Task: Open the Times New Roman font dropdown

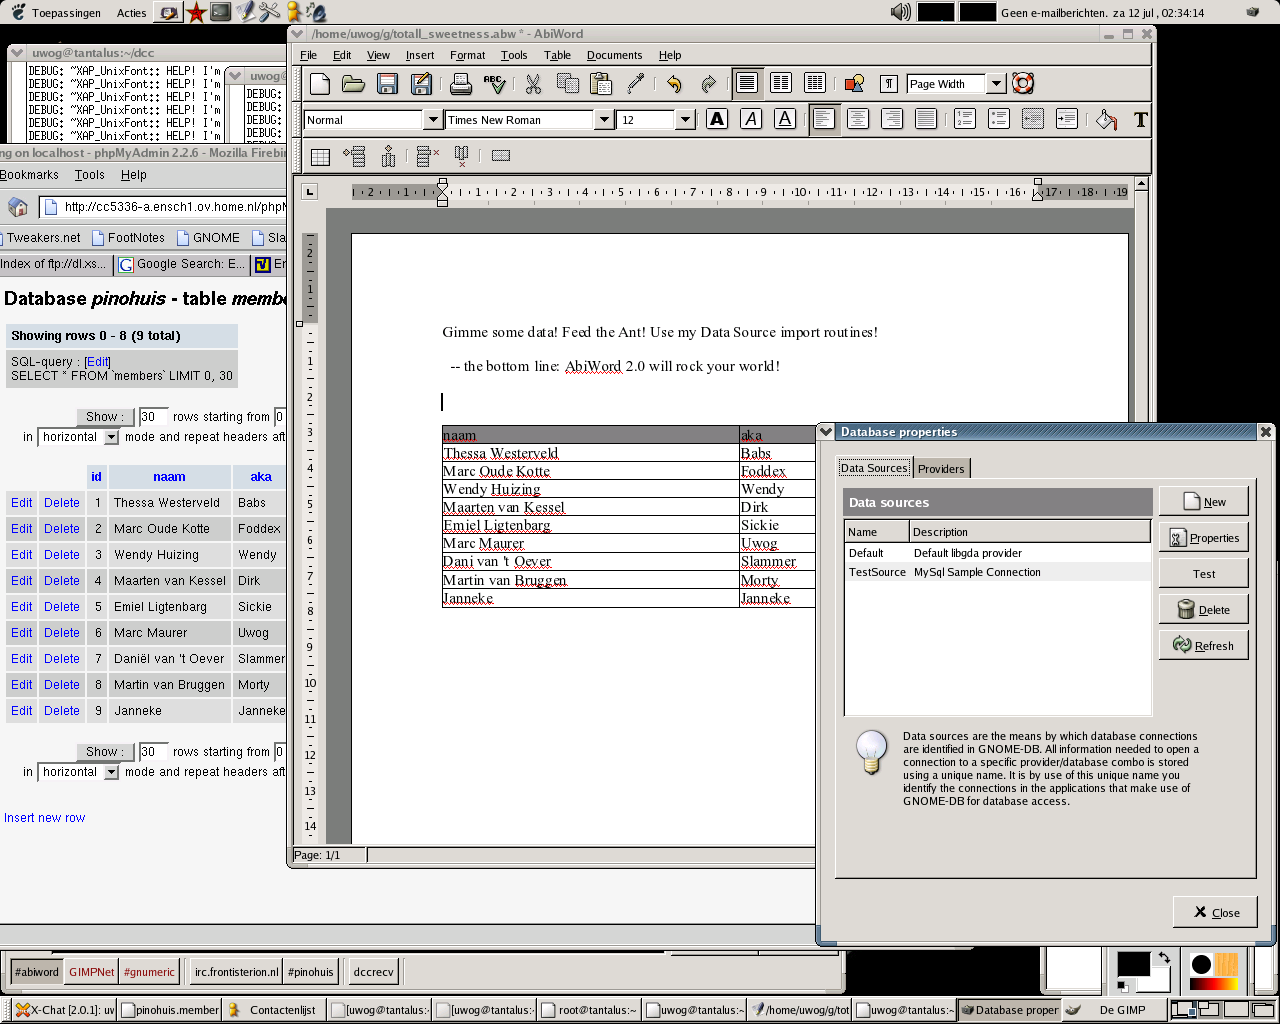Action: click(604, 120)
